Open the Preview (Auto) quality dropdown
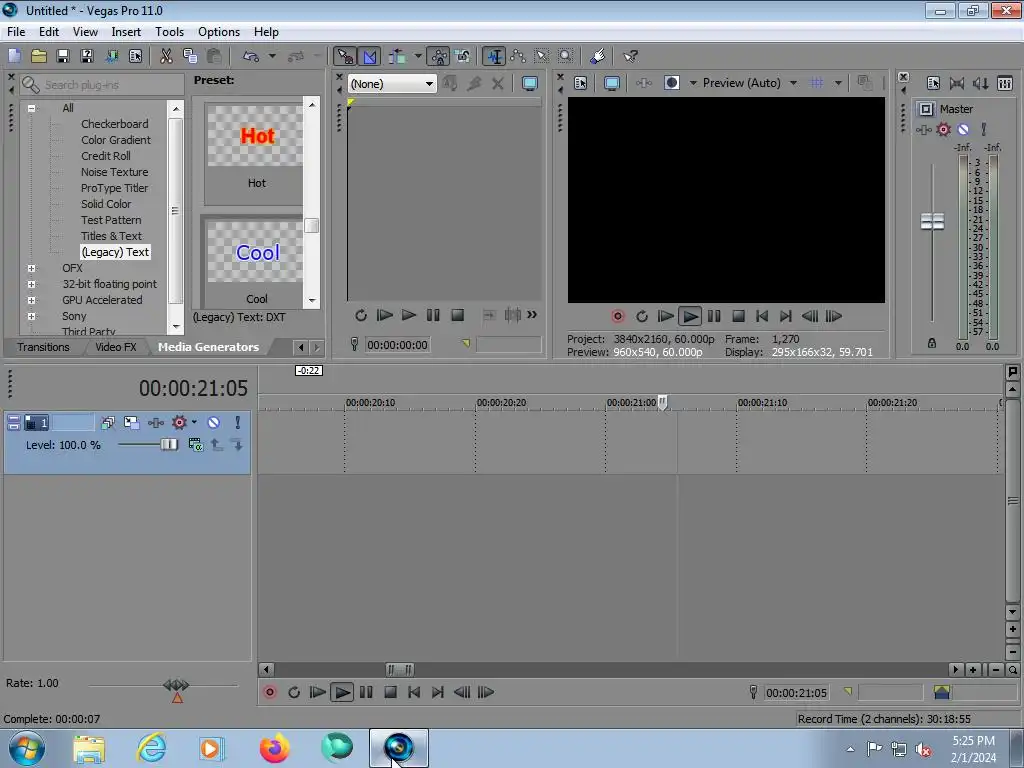 click(x=793, y=83)
